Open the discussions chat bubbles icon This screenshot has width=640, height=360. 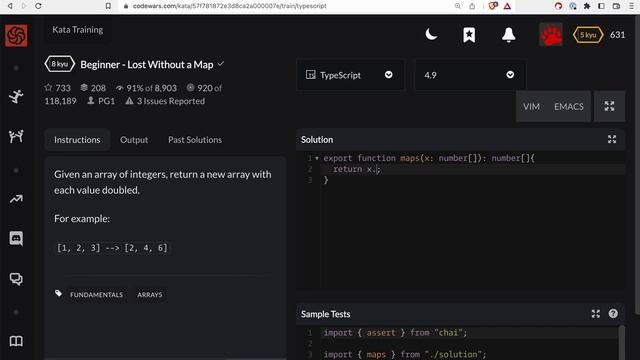tap(16, 279)
